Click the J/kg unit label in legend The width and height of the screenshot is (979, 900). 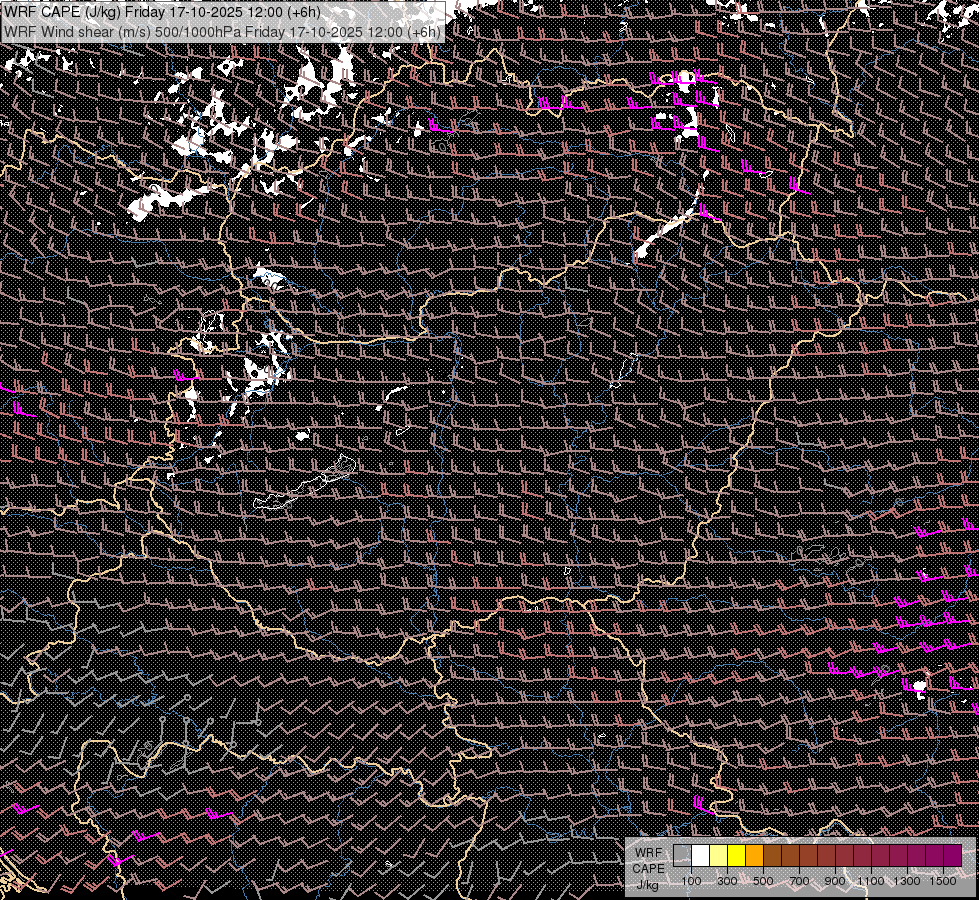[647, 885]
